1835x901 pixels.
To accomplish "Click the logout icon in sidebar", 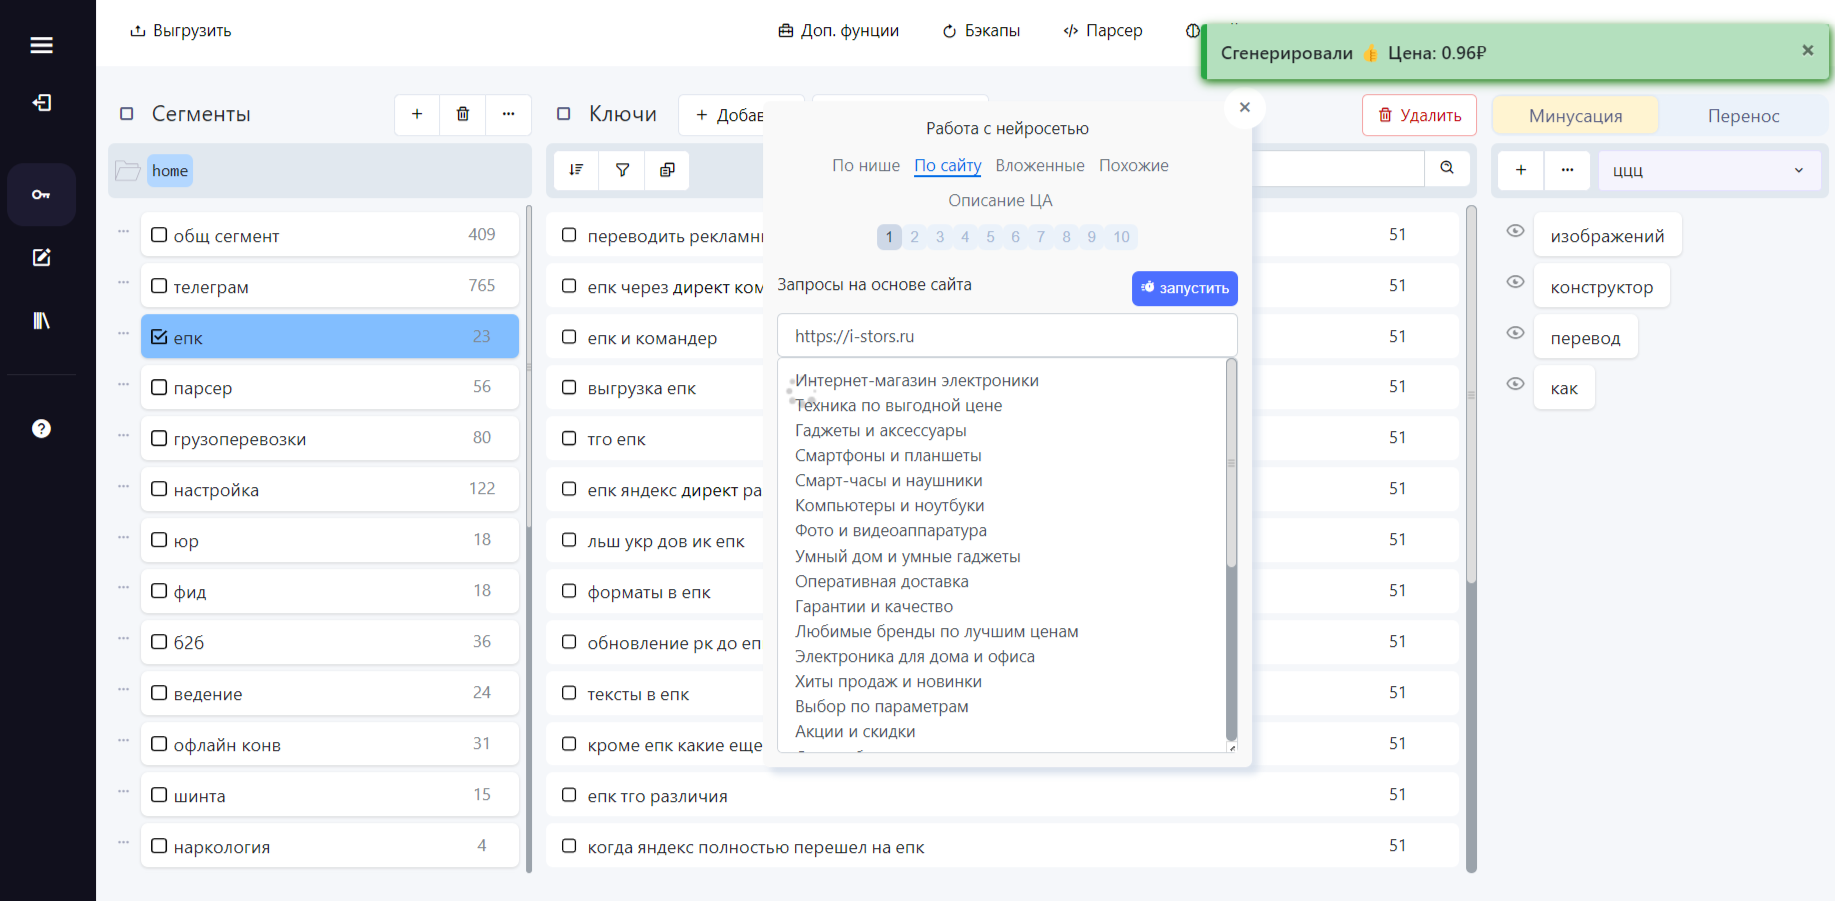I will (41, 103).
